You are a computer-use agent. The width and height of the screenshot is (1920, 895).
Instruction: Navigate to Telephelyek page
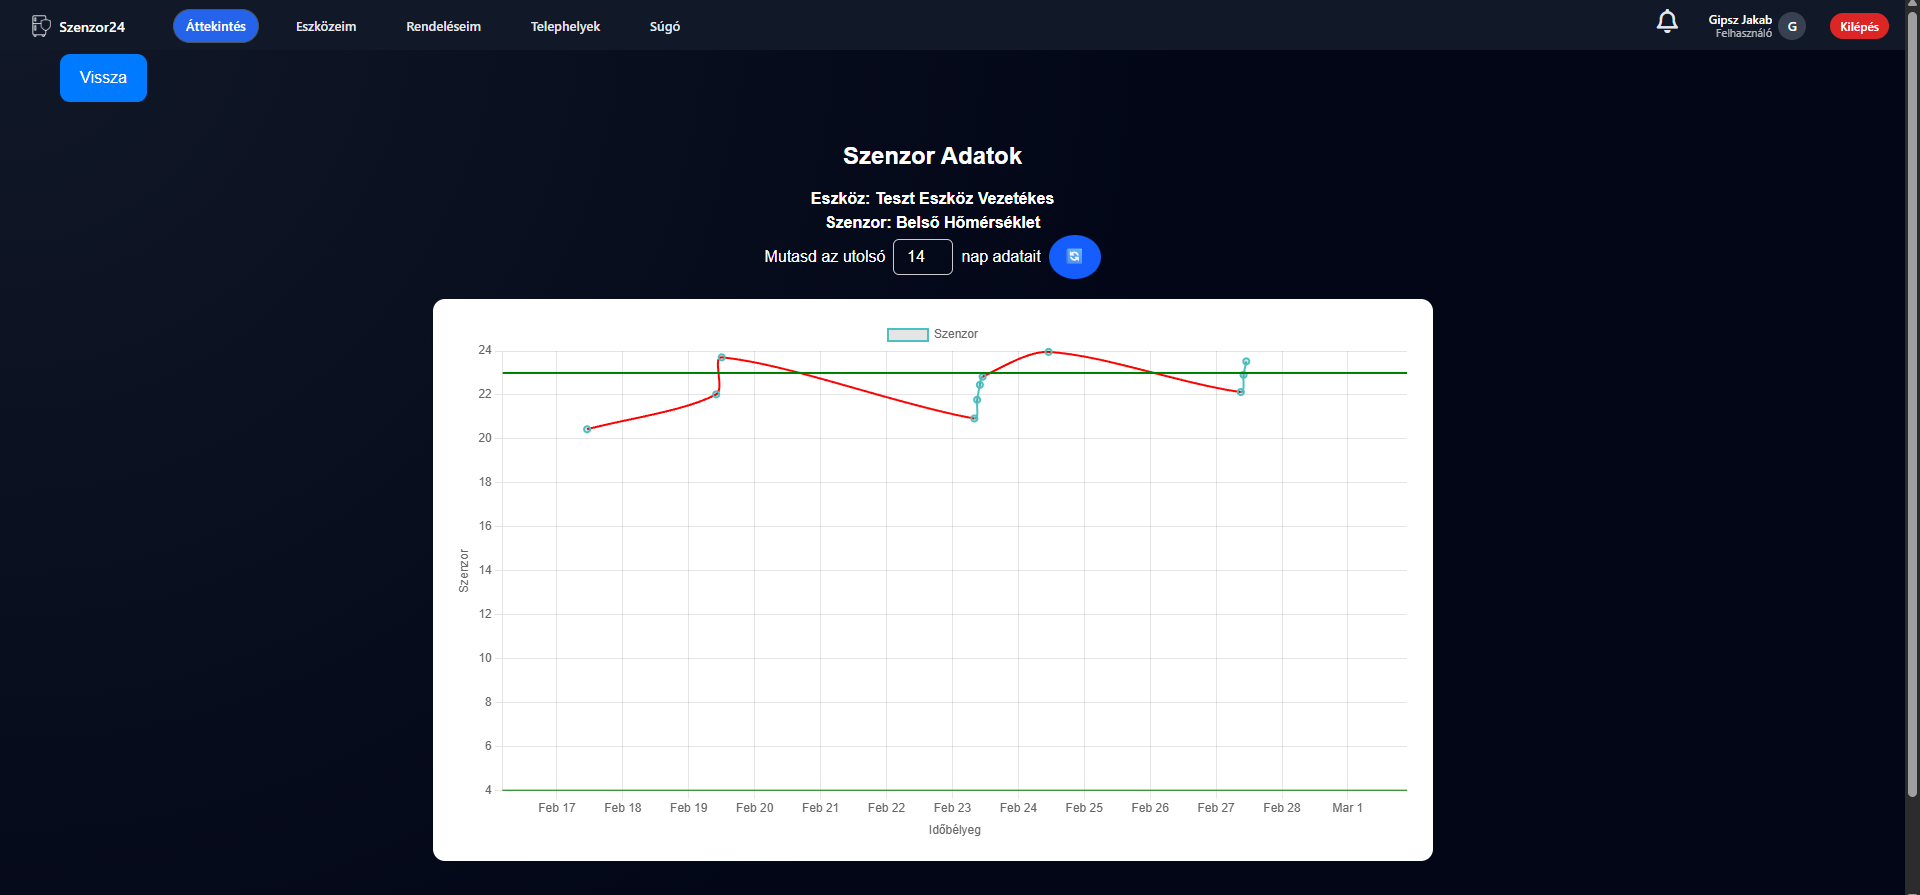(565, 27)
